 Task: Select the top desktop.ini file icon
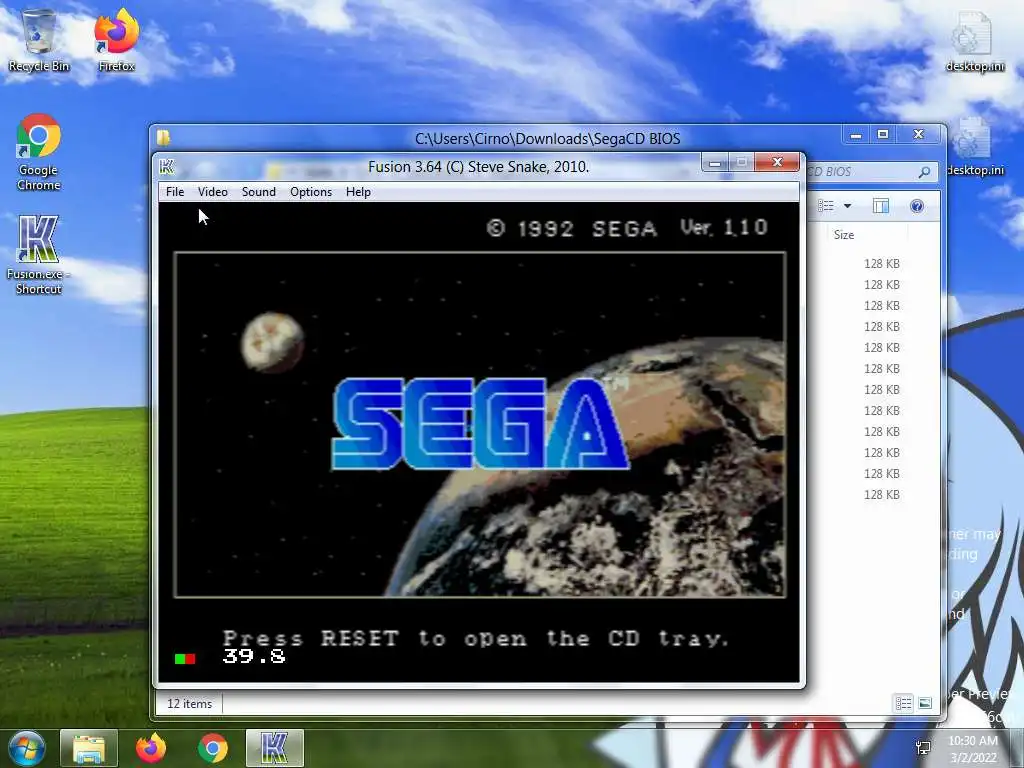coord(974,40)
